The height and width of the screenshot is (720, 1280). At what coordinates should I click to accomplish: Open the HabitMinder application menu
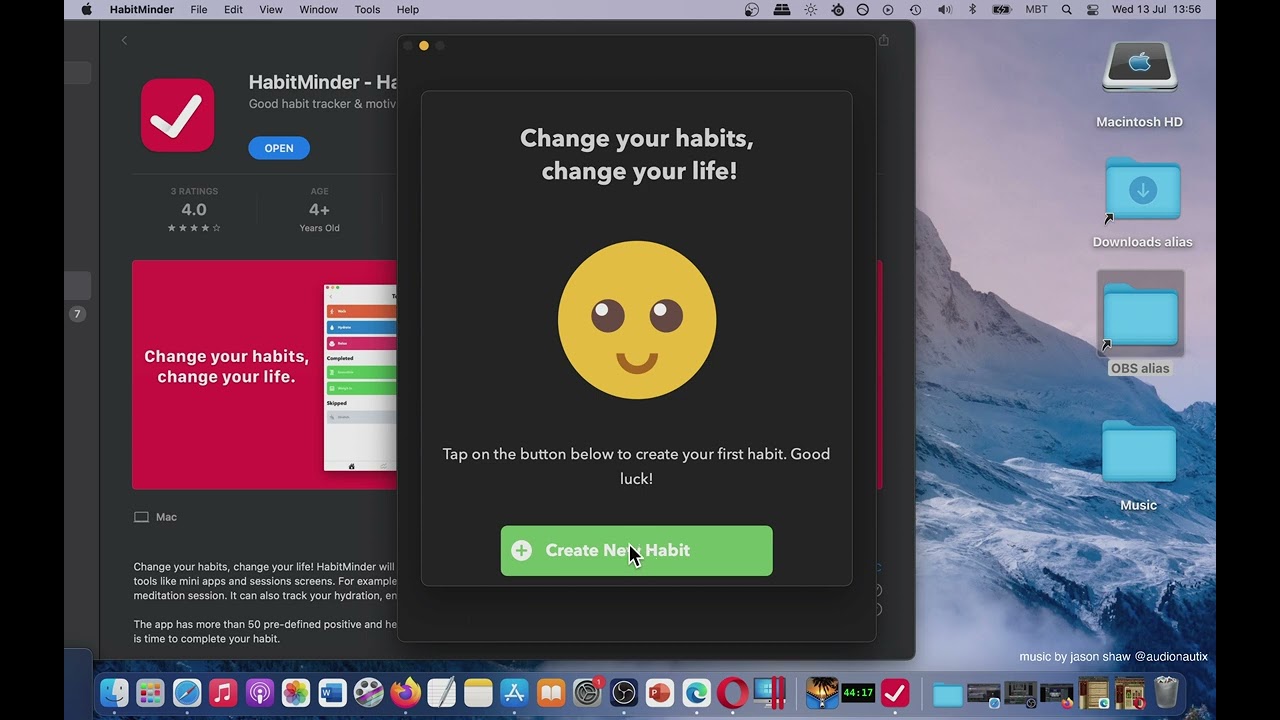[141, 9]
